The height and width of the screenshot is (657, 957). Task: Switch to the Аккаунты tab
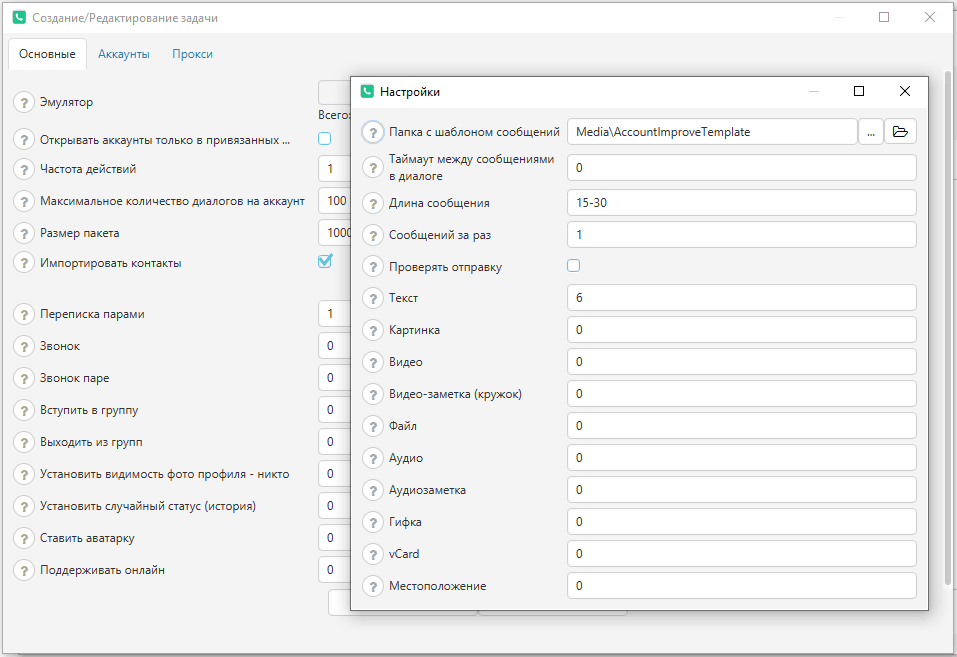pos(124,54)
